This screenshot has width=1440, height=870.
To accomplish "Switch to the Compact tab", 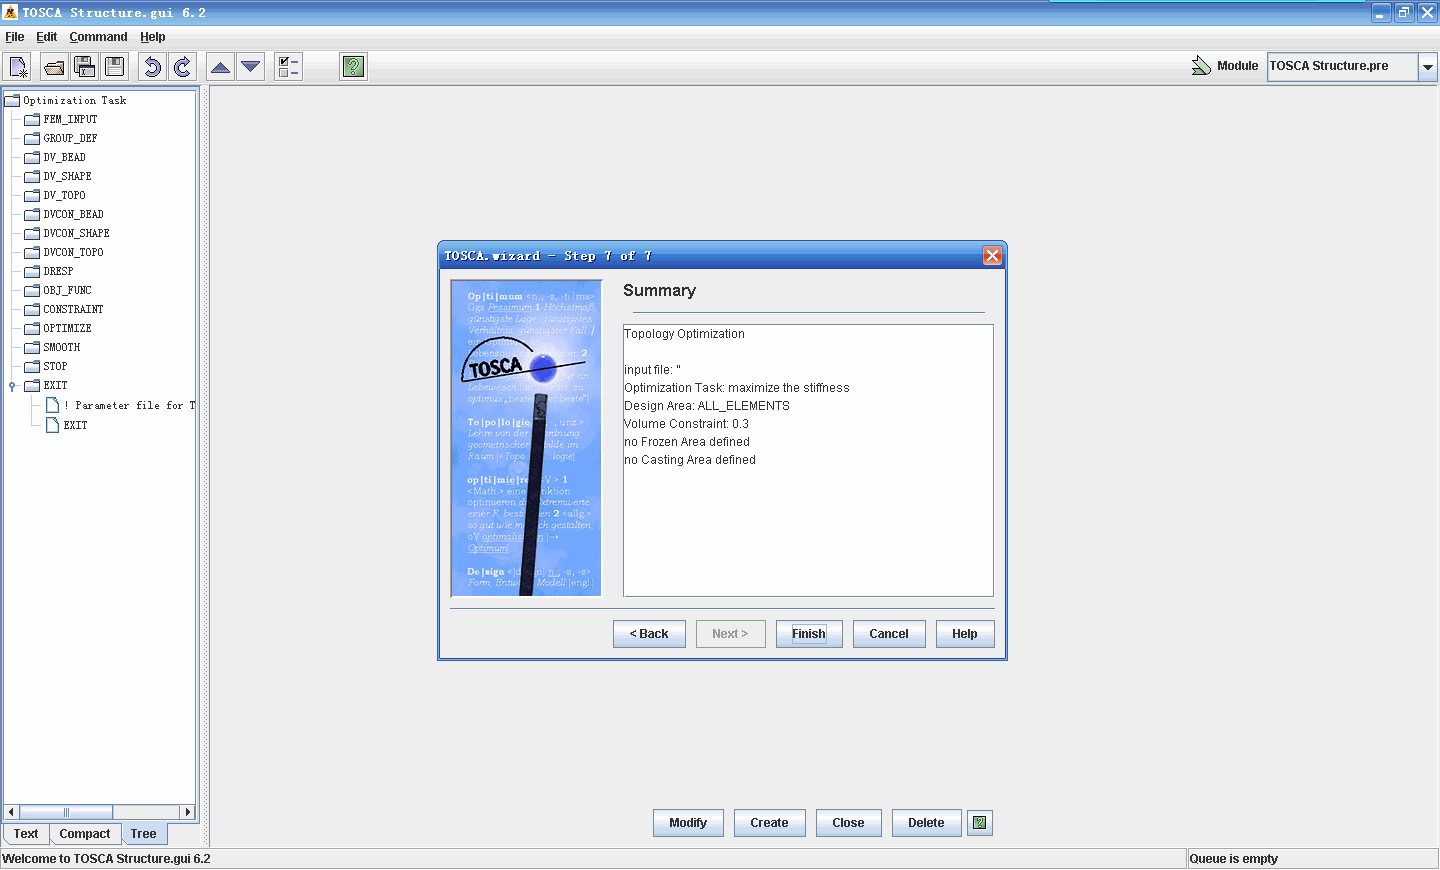I will tap(85, 834).
